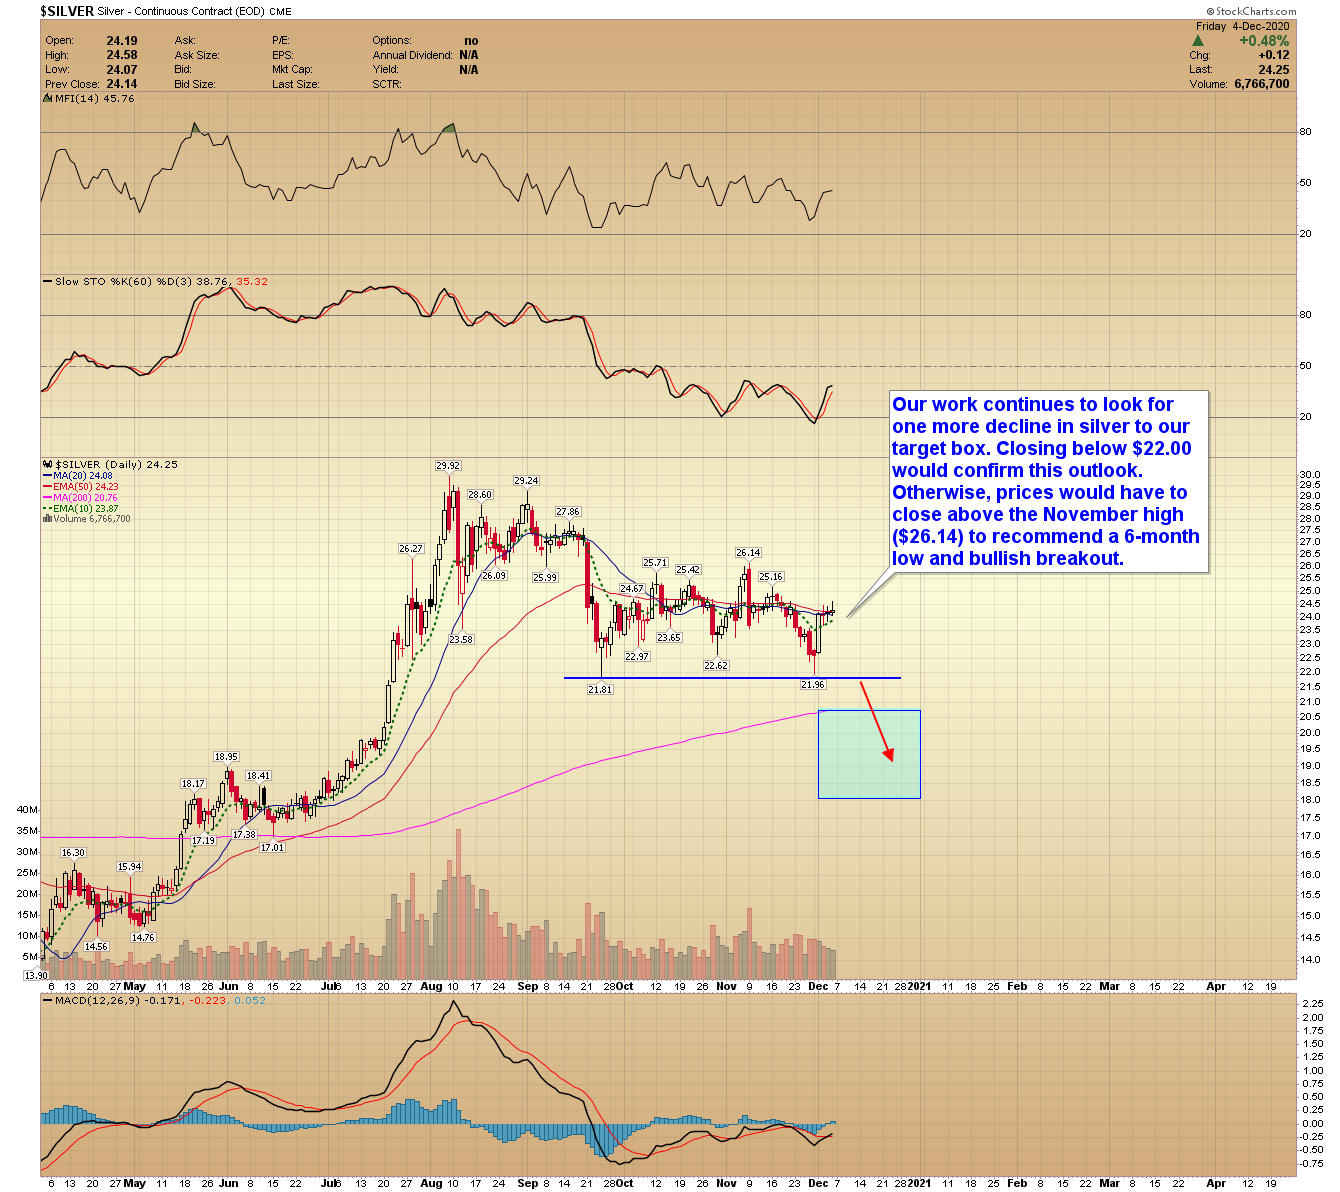Image resolution: width=1340 pixels, height=1192 pixels.
Task: Click the blue annotation text callout
Action: (x=1047, y=481)
